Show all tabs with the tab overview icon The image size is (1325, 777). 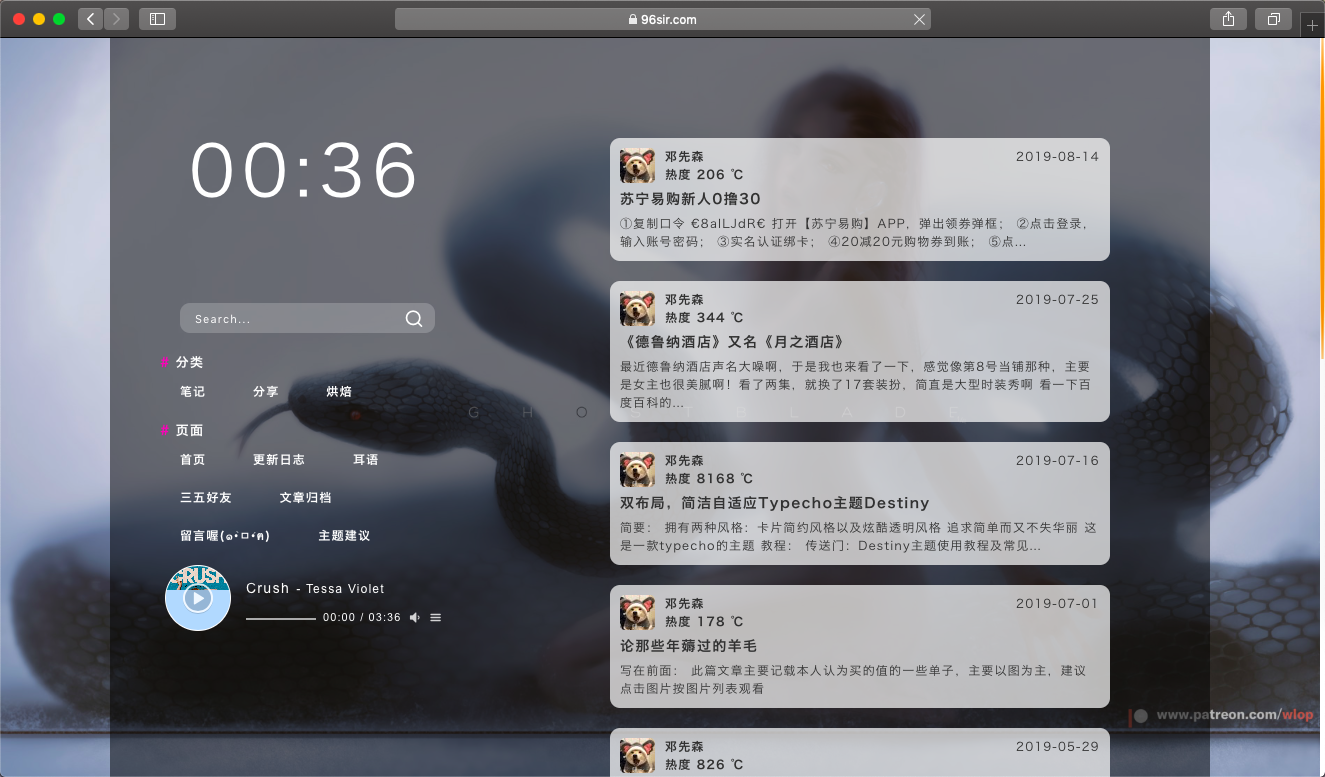coord(1272,19)
